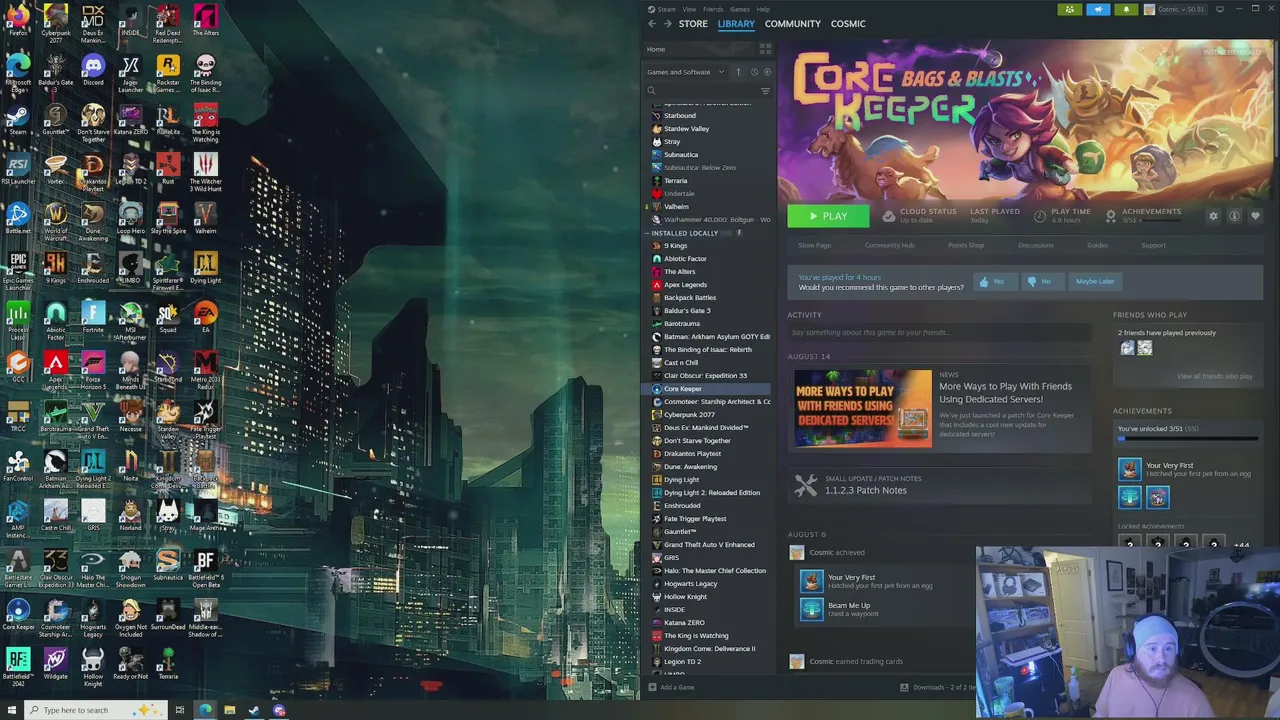
Task: Click achievements unlocked progress bar
Action: click(1187, 438)
